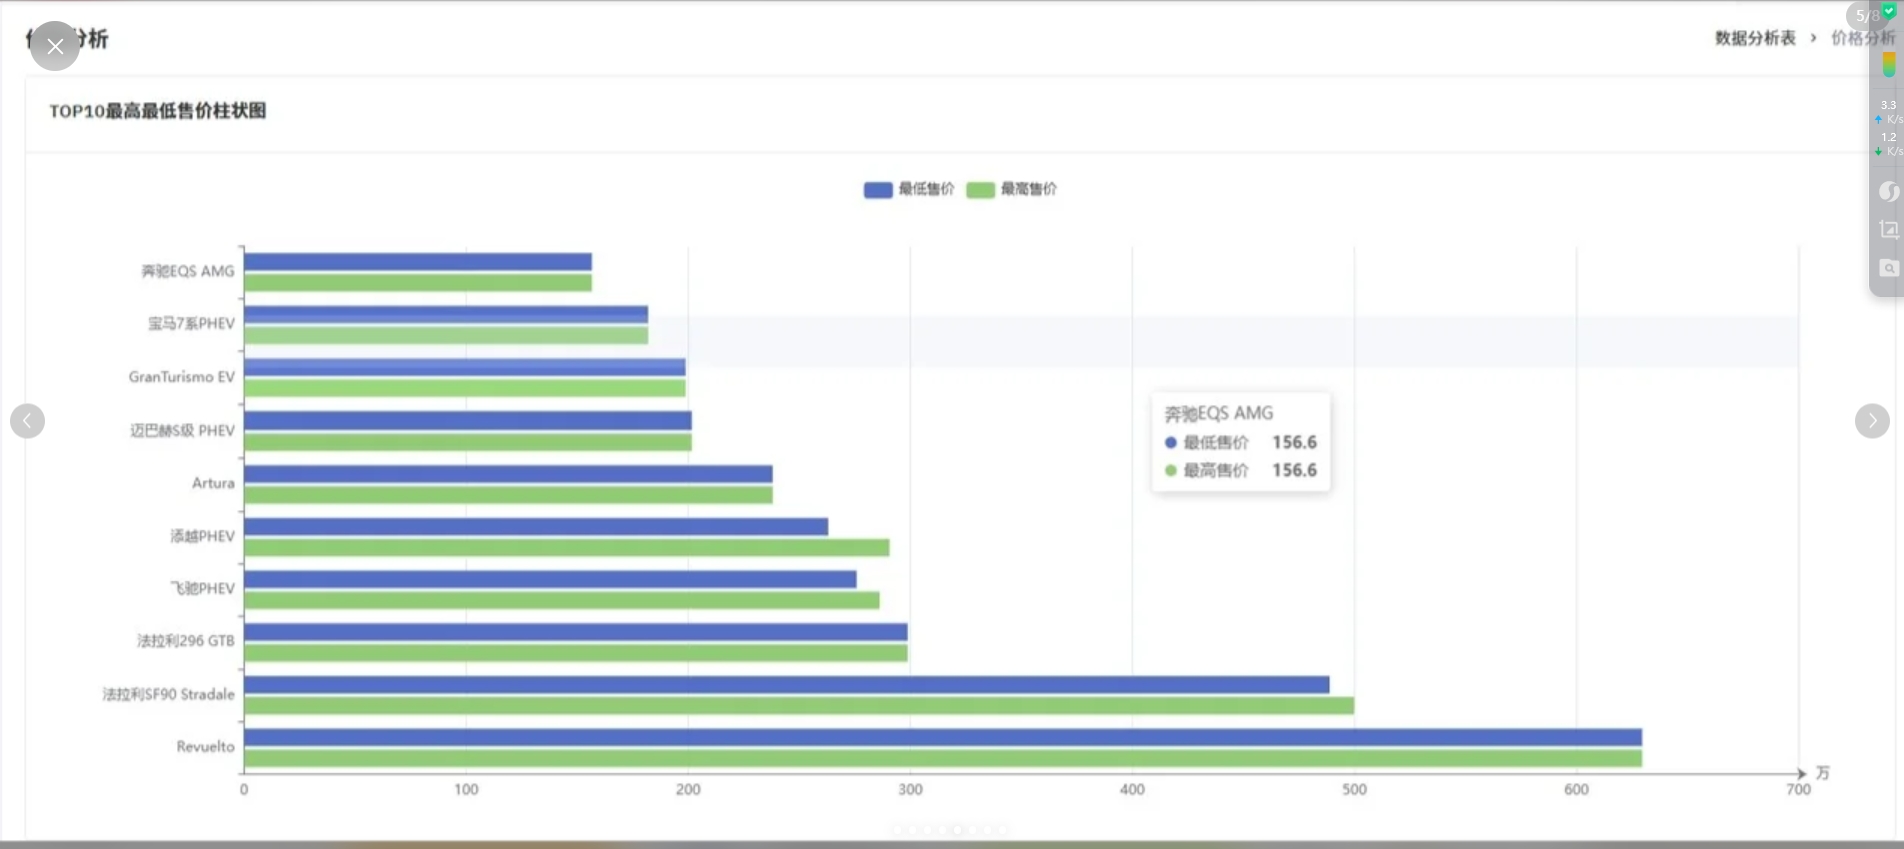Open the 价格分析 breadcrumb link
This screenshot has height=849, width=1904.
tap(1862, 38)
